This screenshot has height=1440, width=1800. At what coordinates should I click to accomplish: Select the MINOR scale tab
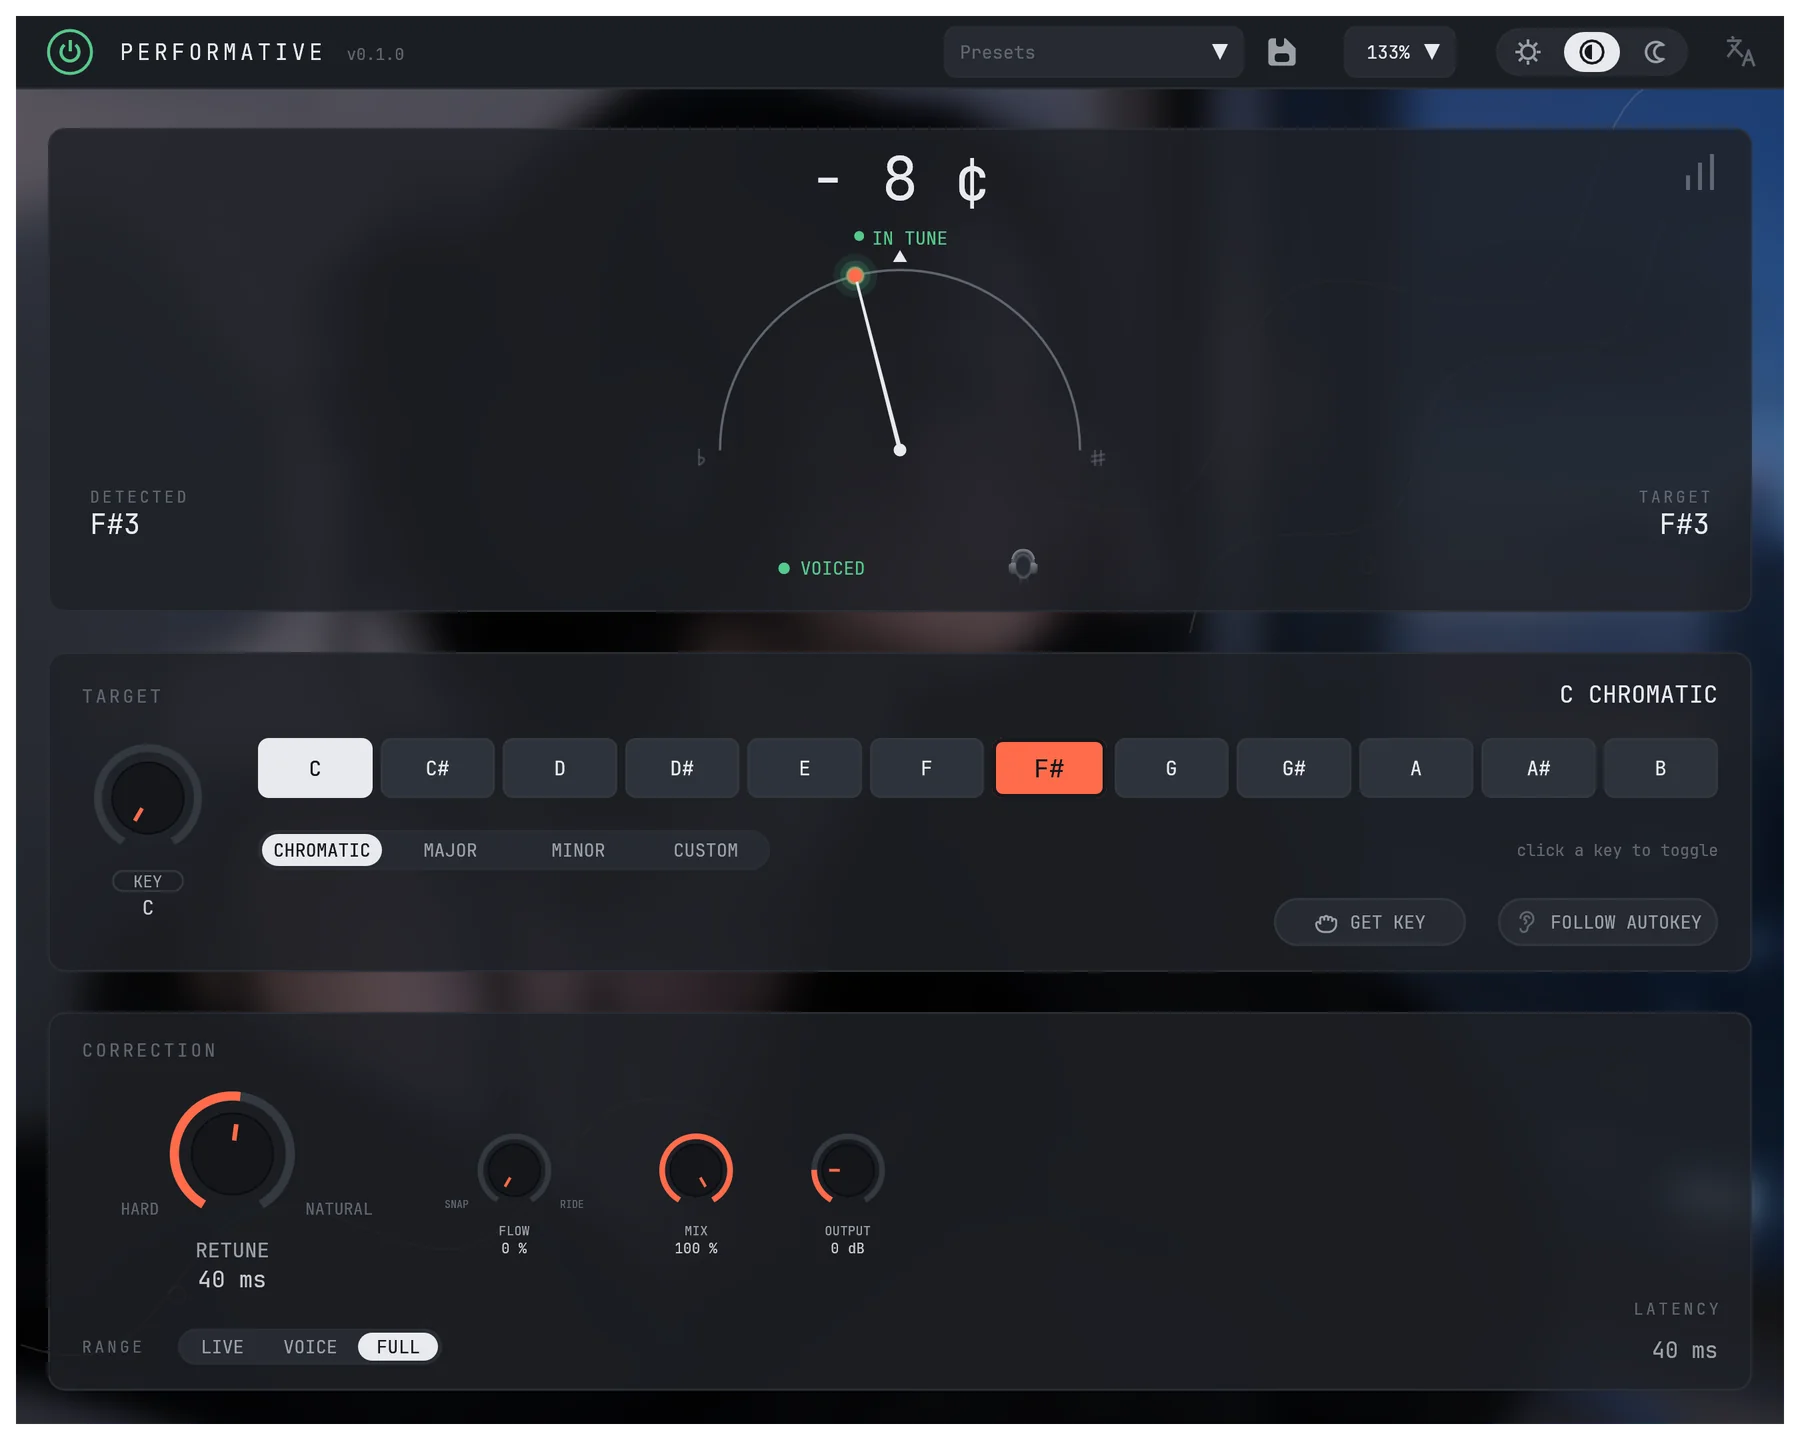[578, 850]
